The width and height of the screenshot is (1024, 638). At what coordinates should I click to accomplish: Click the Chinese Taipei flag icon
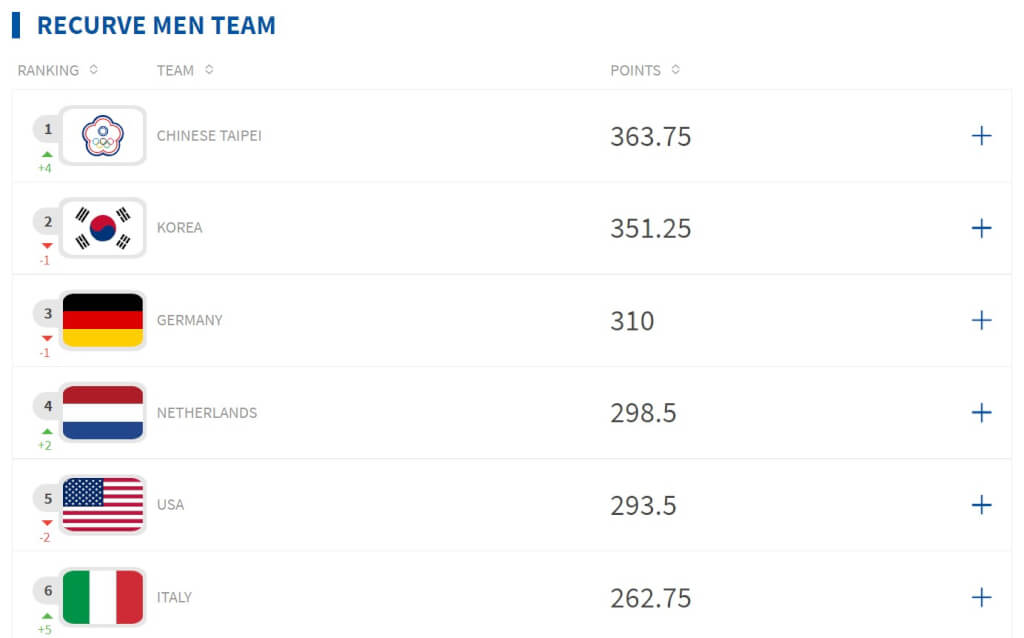coord(102,135)
